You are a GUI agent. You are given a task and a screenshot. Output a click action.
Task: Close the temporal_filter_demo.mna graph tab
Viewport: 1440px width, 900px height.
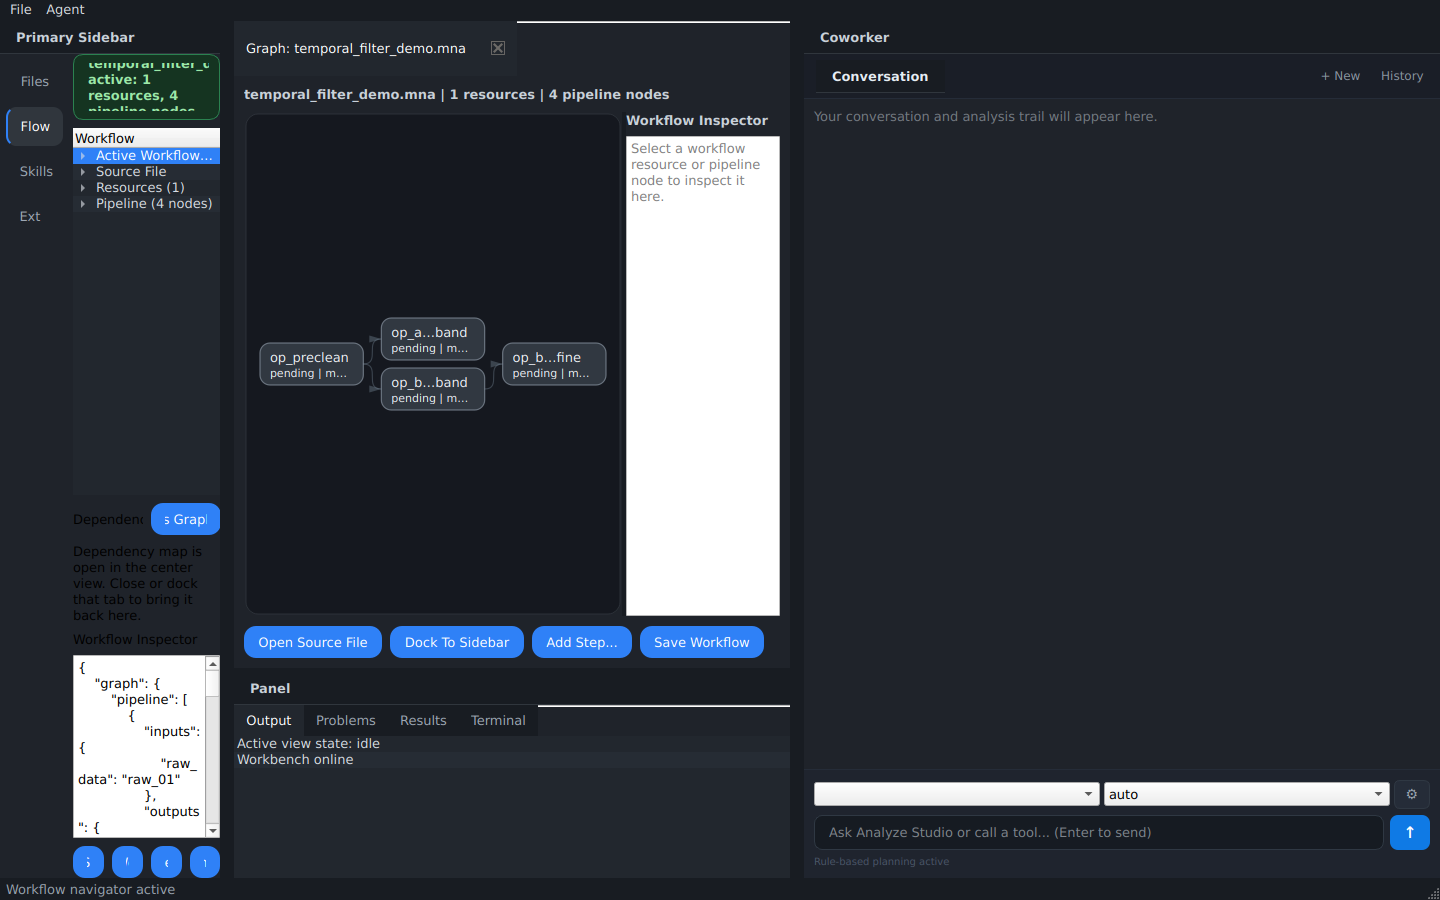point(498,48)
